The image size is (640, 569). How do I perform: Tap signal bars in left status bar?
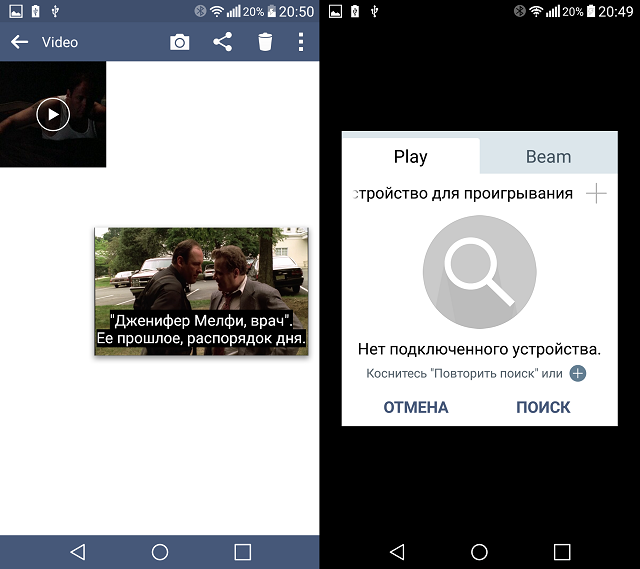[x=233, y=11]
